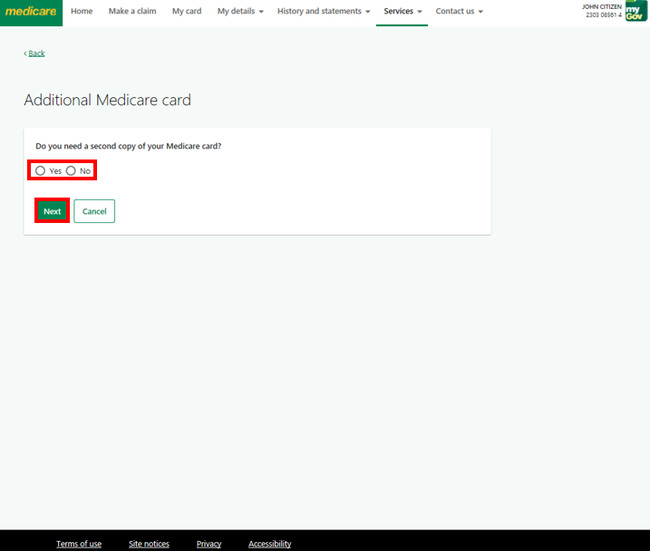The height and width of the screenshot is (551, 650).
Task: Open My card page
Action: point(187,11)
